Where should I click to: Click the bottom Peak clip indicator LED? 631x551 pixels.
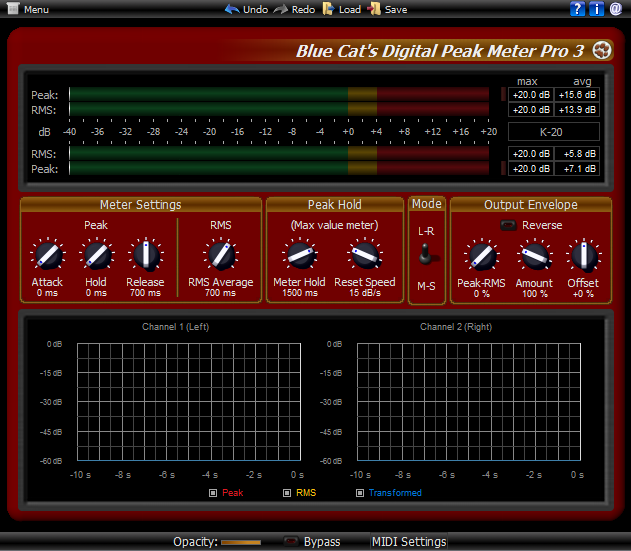pos(503,168)
